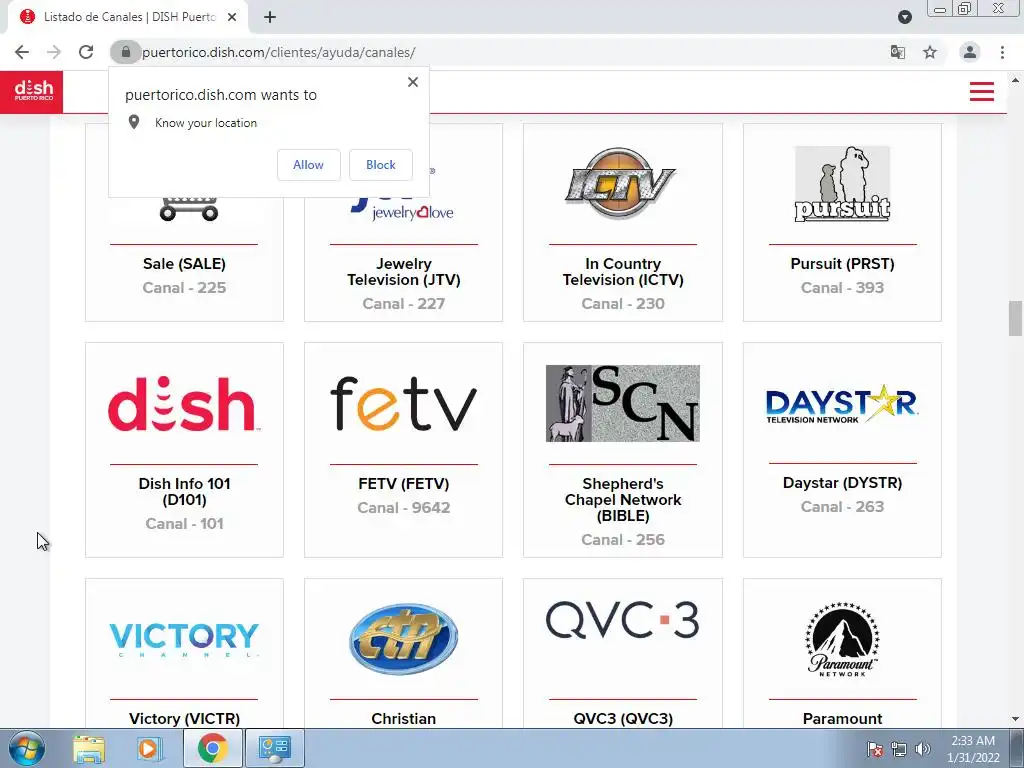Click the Chrome back arrow
Screen dimensions: 1024x768
[x=22, y=52]
